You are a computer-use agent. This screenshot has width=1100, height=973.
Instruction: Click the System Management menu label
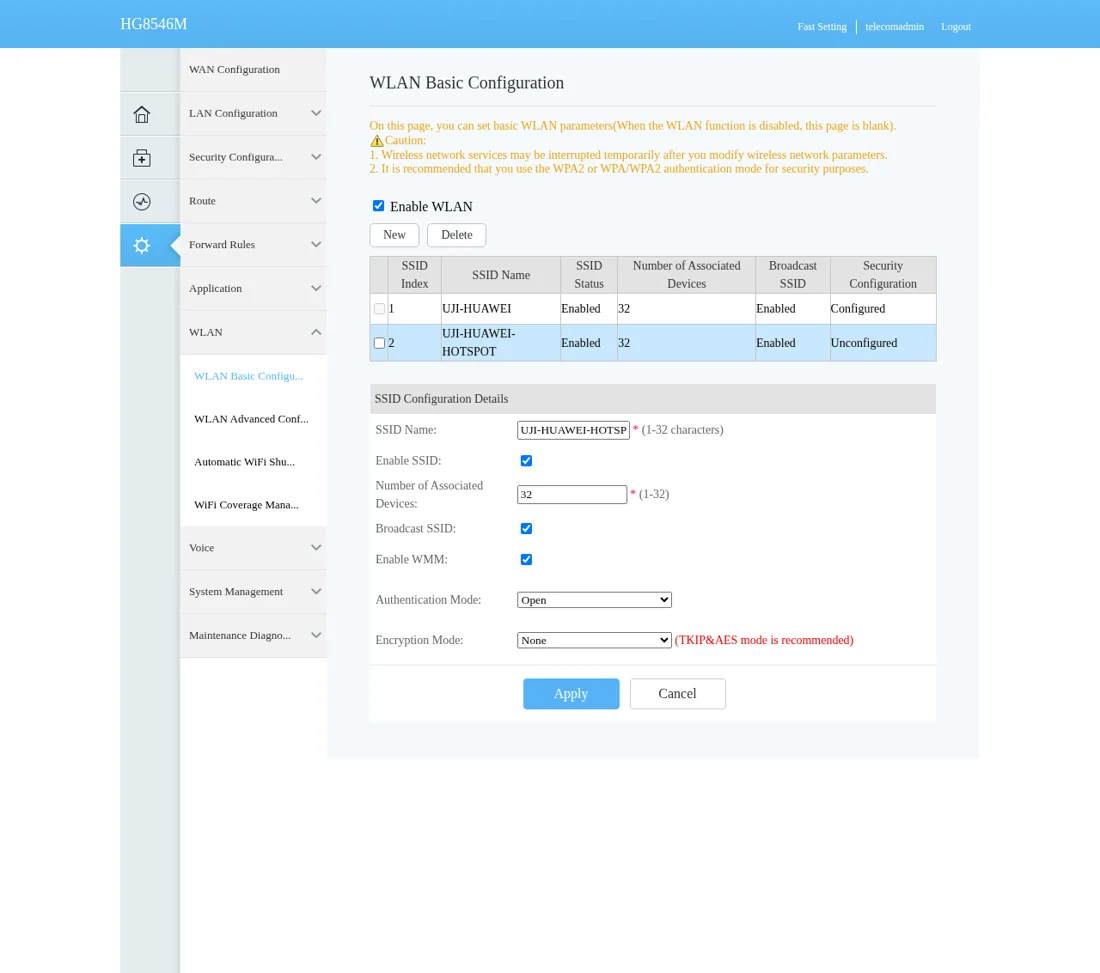coord(236,591)
